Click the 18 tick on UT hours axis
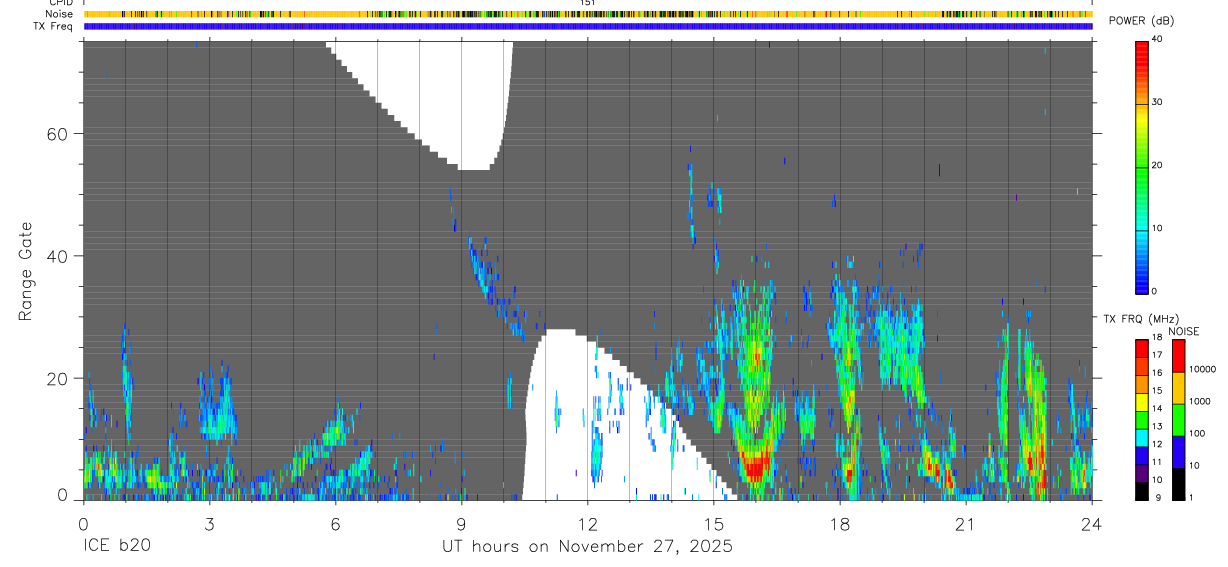The image size is (1228, 567). point(840,523)
